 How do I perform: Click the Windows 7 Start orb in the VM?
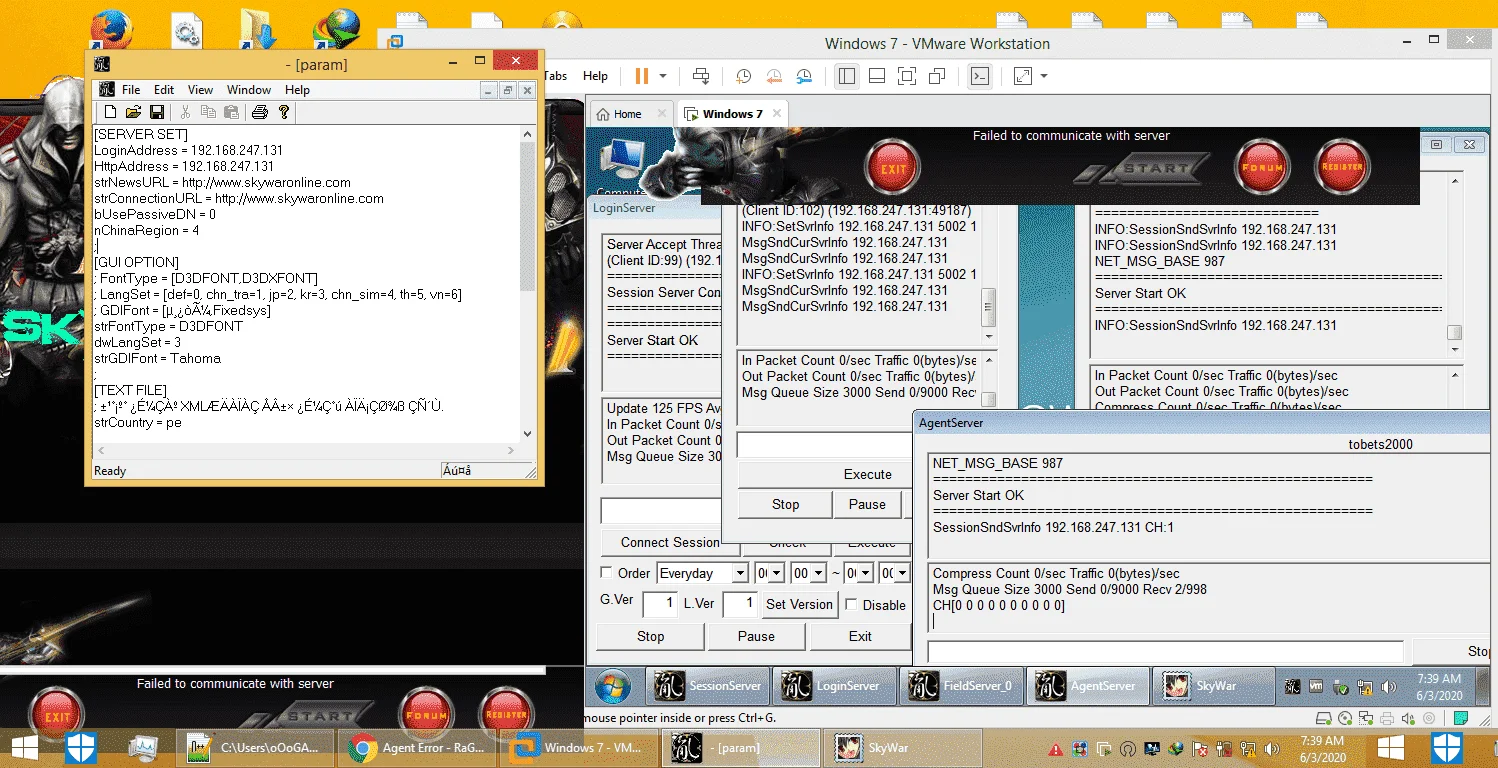click(x=613, y=686)
